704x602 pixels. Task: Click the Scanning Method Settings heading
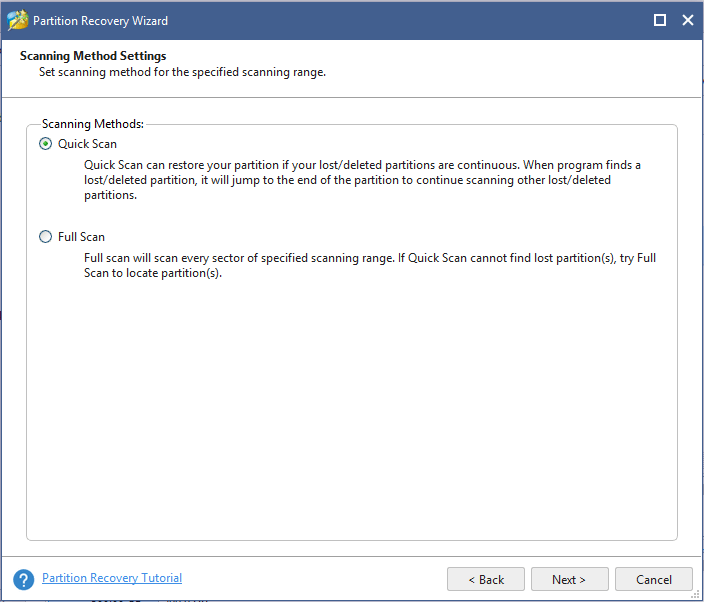pos(93,56)
